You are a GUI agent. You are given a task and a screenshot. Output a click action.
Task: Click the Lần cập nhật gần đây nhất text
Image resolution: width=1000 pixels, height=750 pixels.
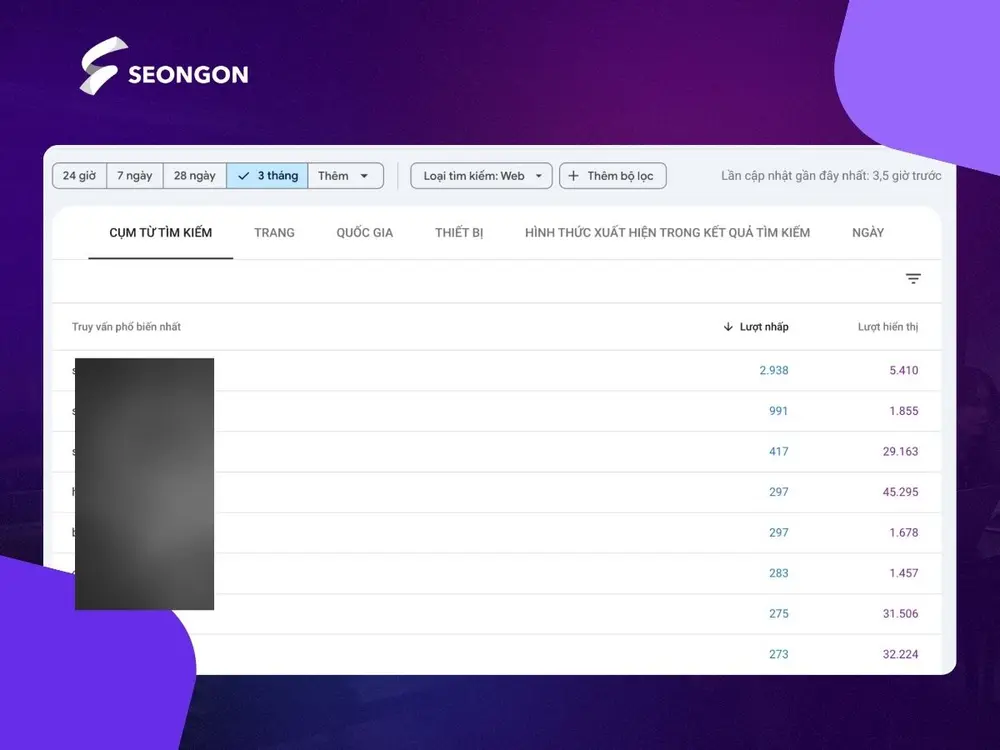tap(831, 176)
